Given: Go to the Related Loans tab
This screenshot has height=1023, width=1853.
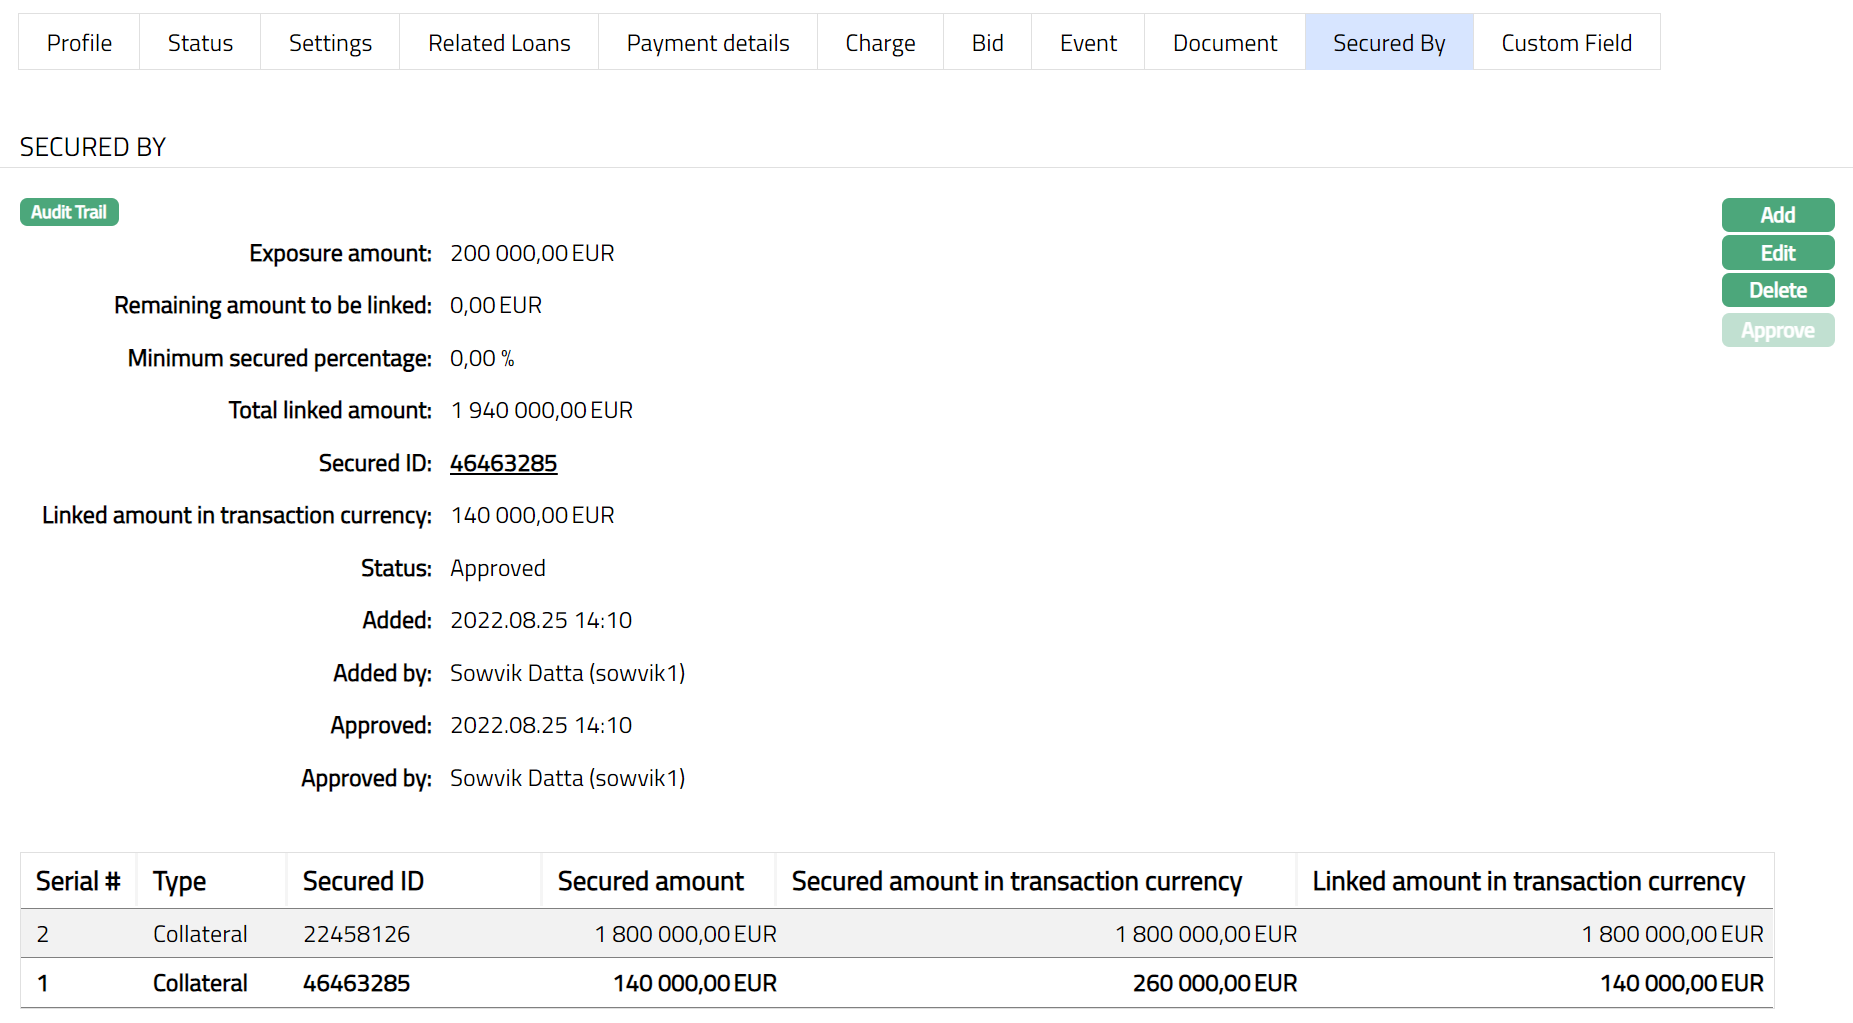Looking at the screenshot, I should (499, 43).
